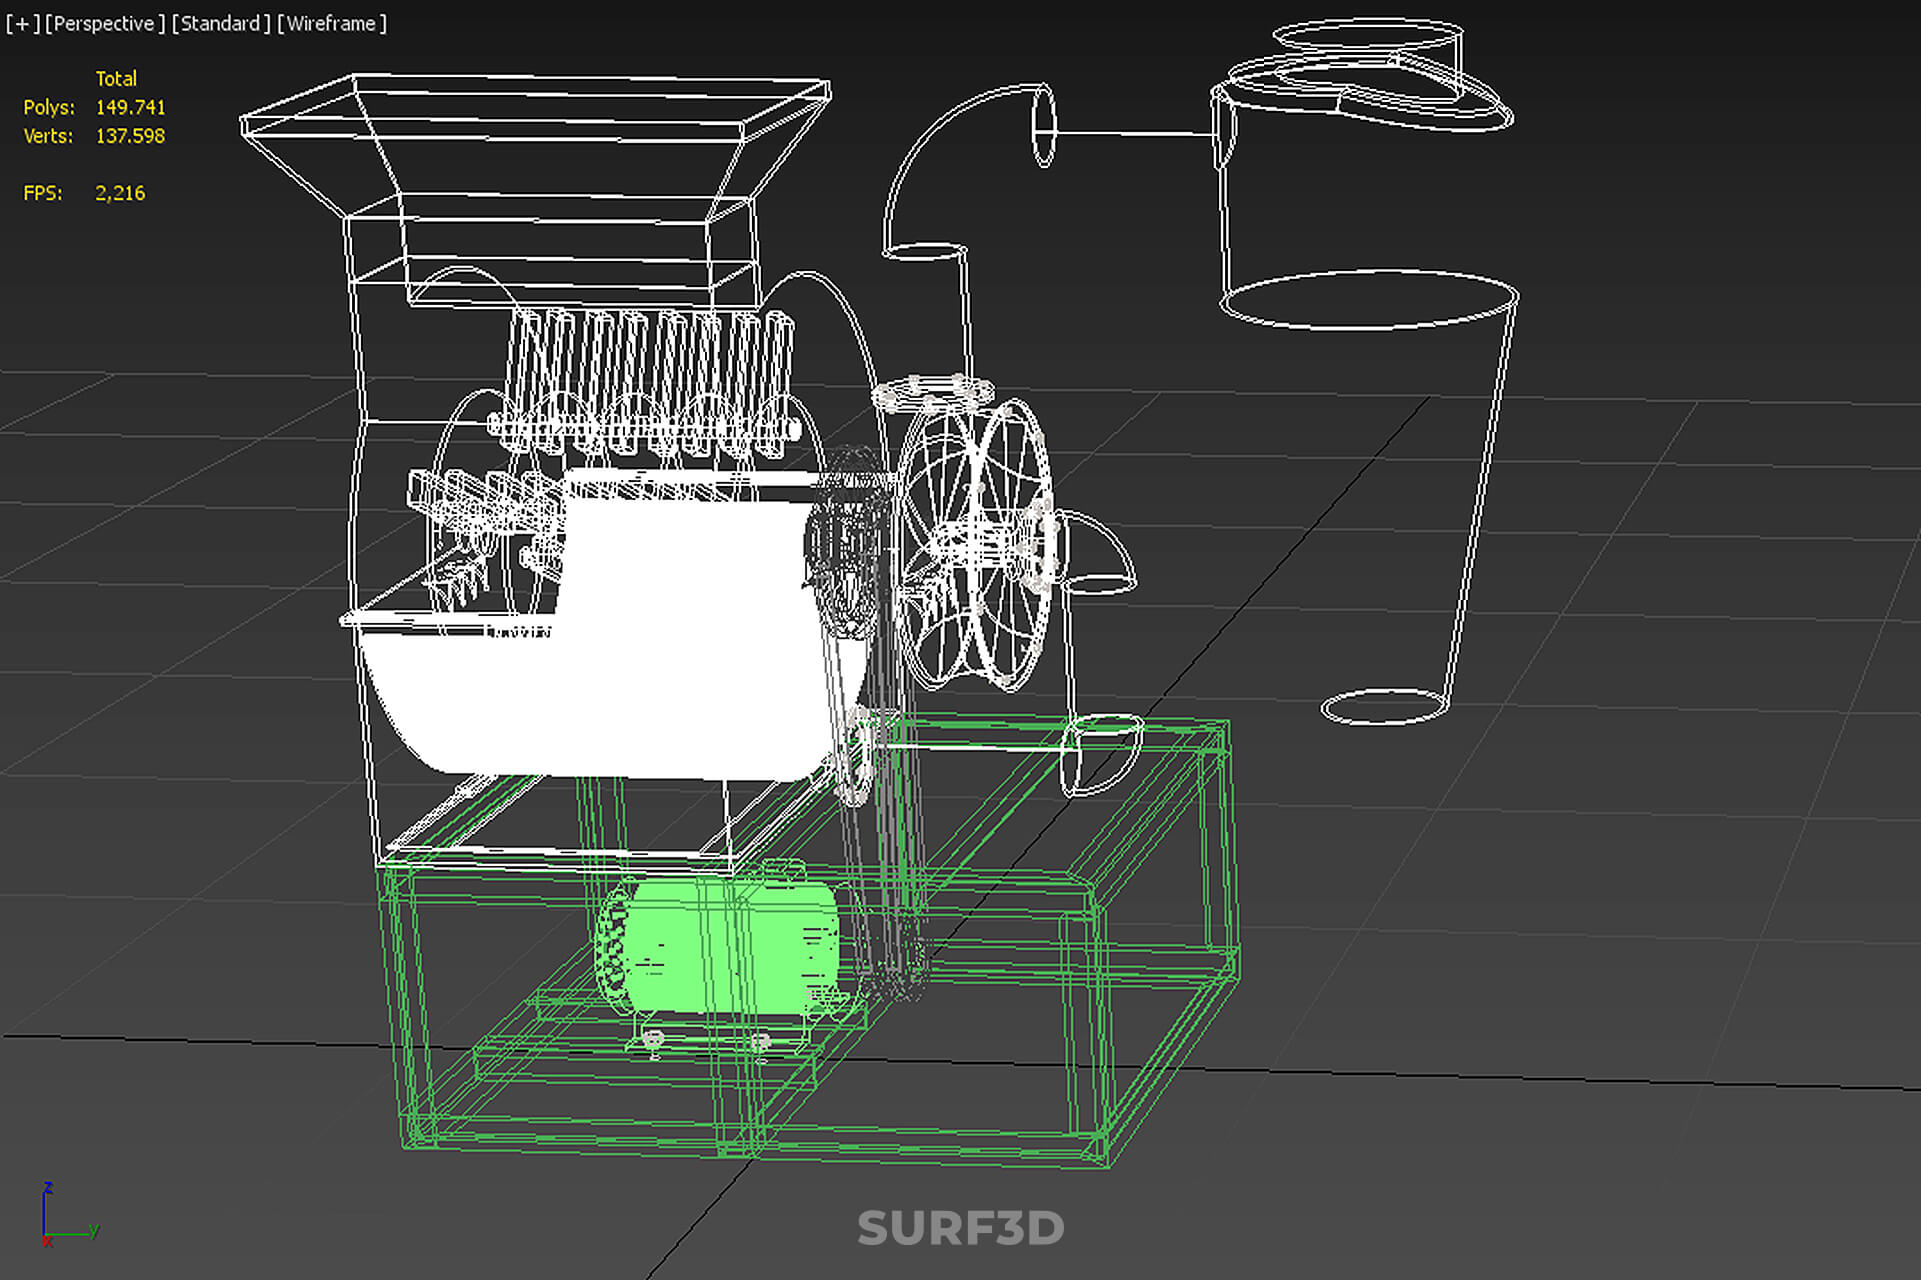Click the Polys count 149.741 statistic
The height and width of the screenshot is (1280, 1921).
[x=130, y=107]
